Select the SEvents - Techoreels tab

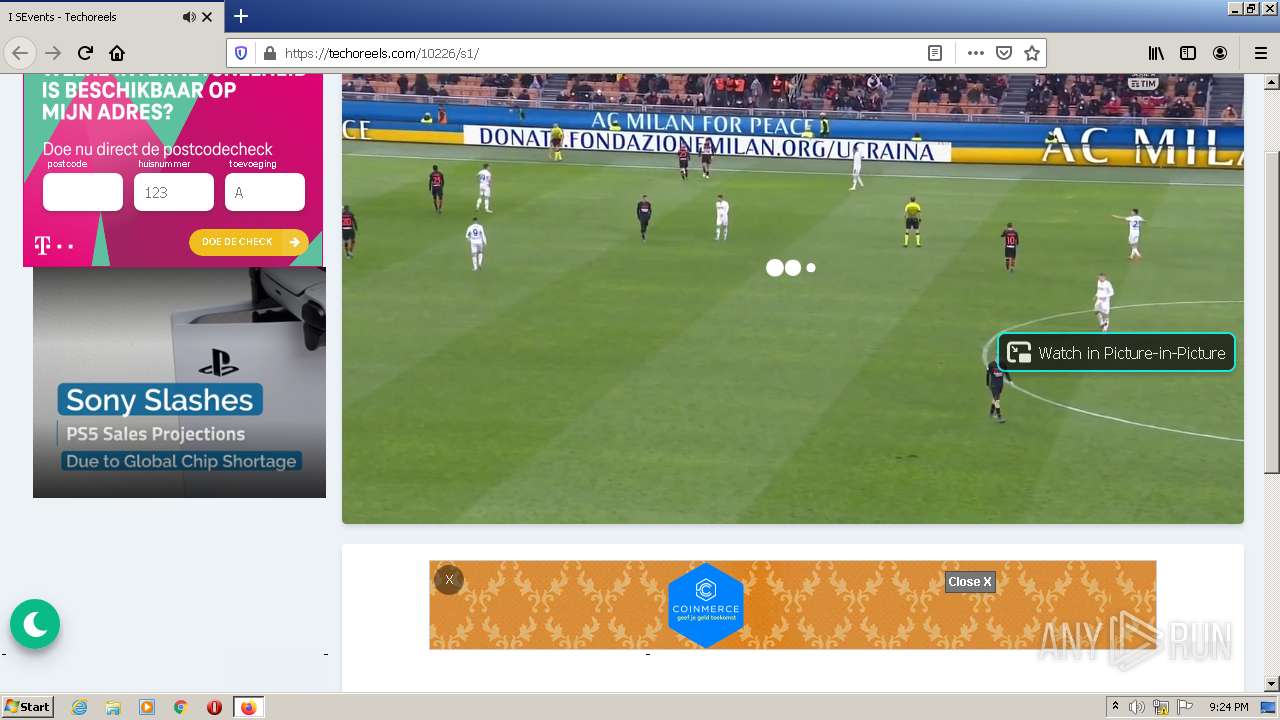point(112,17)
